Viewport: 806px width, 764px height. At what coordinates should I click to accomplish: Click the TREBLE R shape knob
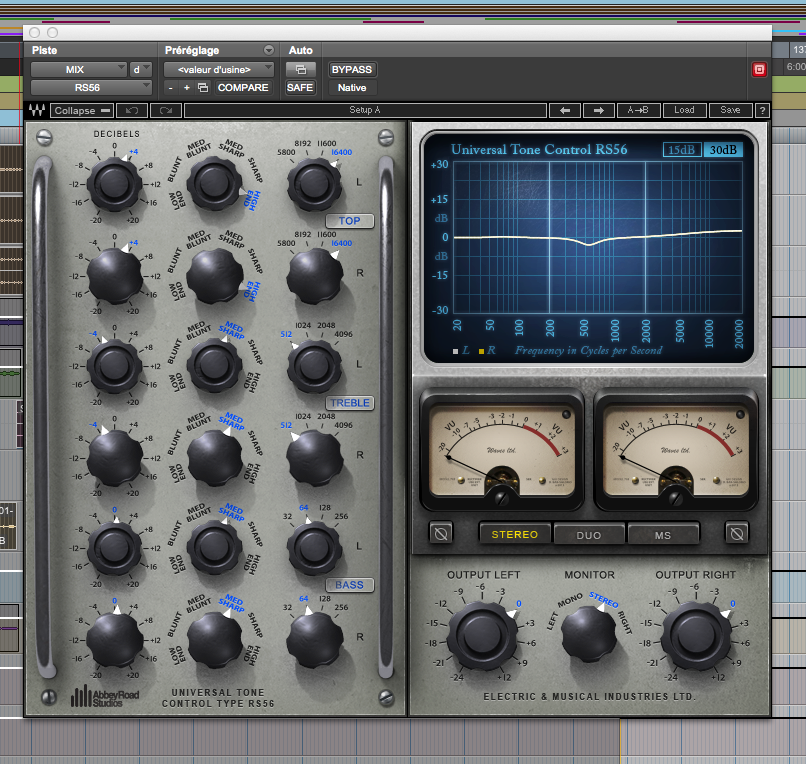(x=214, y=458)
